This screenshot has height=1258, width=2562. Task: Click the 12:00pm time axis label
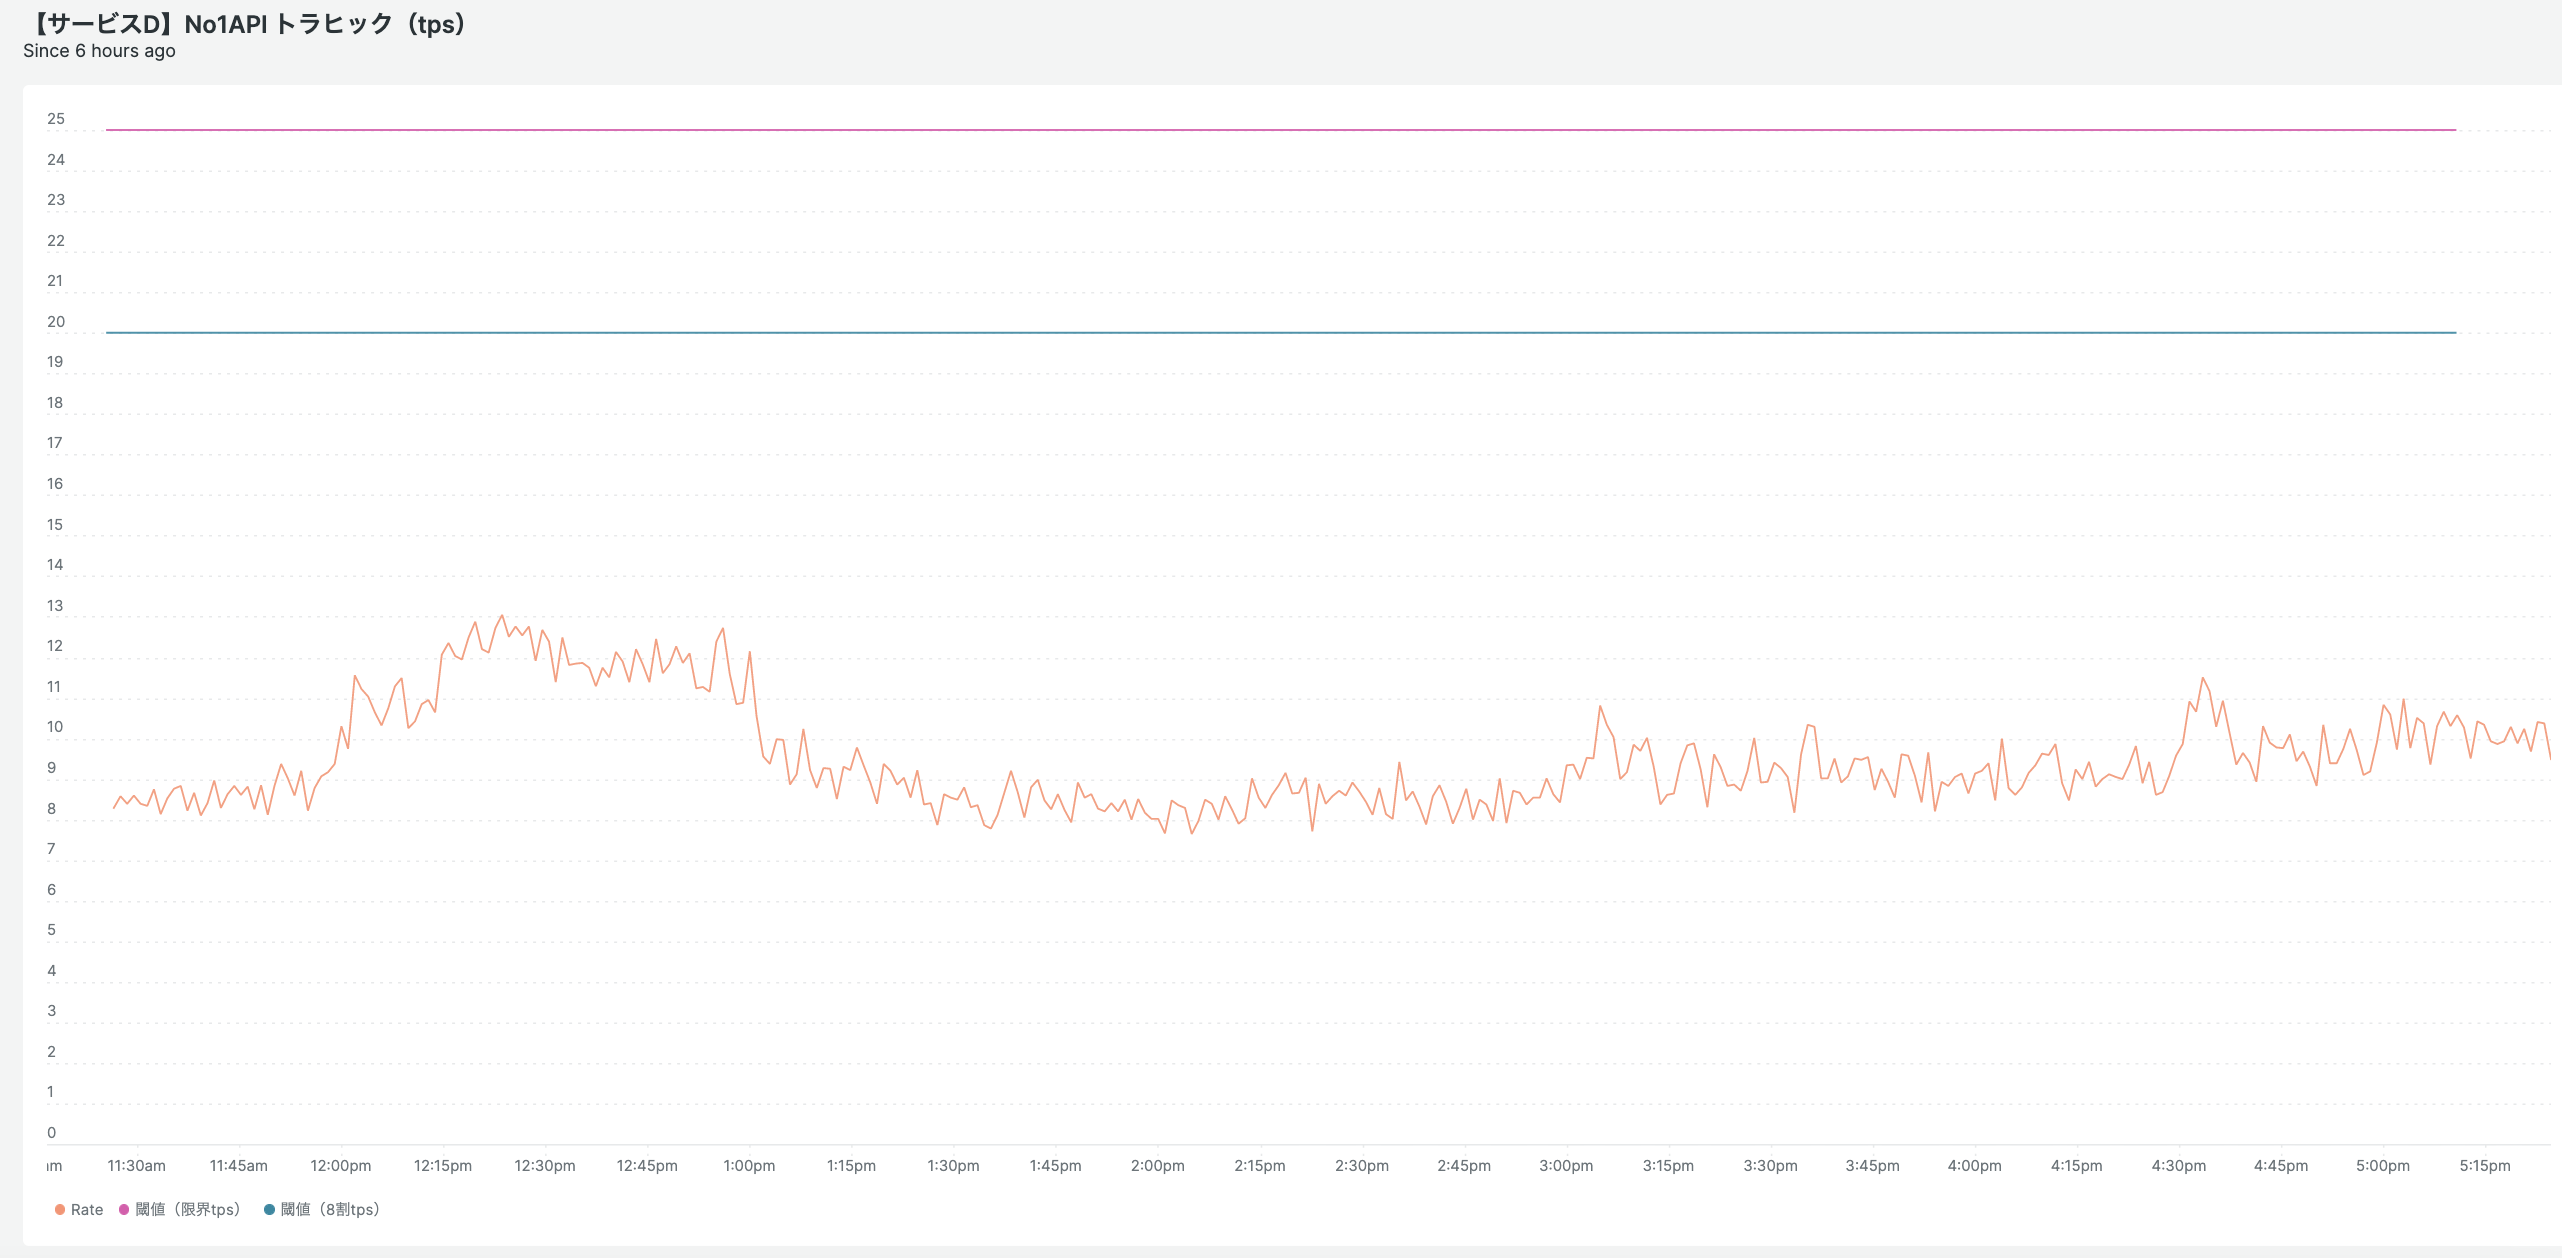(340, 1165)
